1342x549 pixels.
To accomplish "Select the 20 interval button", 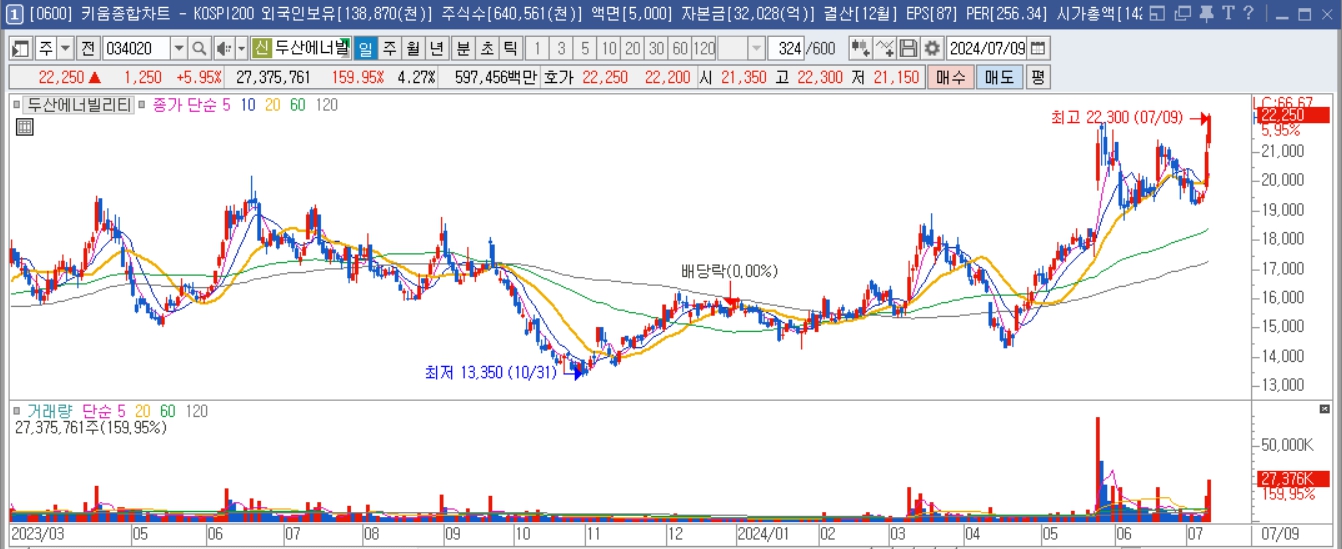I will pyautogui.click(x=633, y=49).
